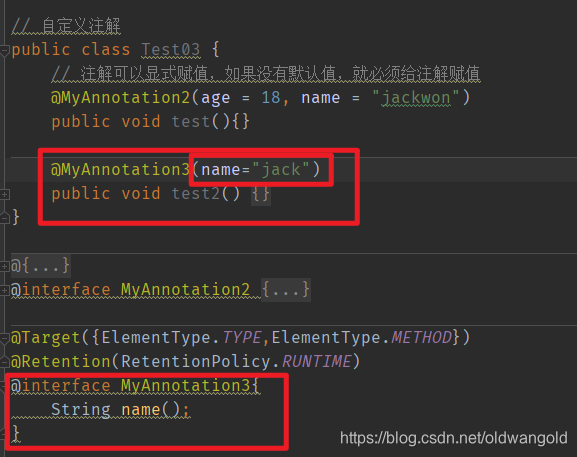Click the "jackwon" string literal

coord(415,98)
